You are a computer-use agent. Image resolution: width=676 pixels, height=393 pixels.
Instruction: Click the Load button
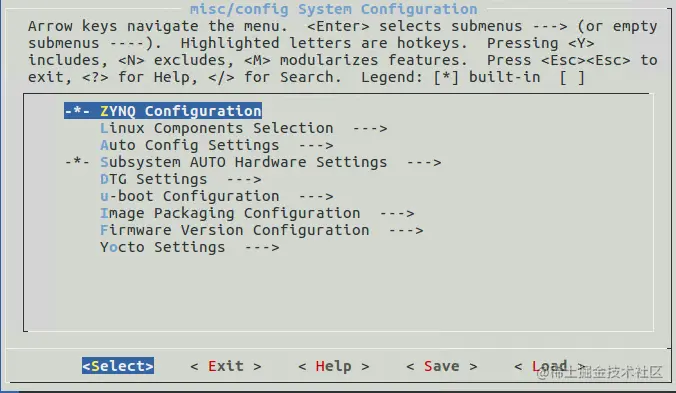coord(550,366)
